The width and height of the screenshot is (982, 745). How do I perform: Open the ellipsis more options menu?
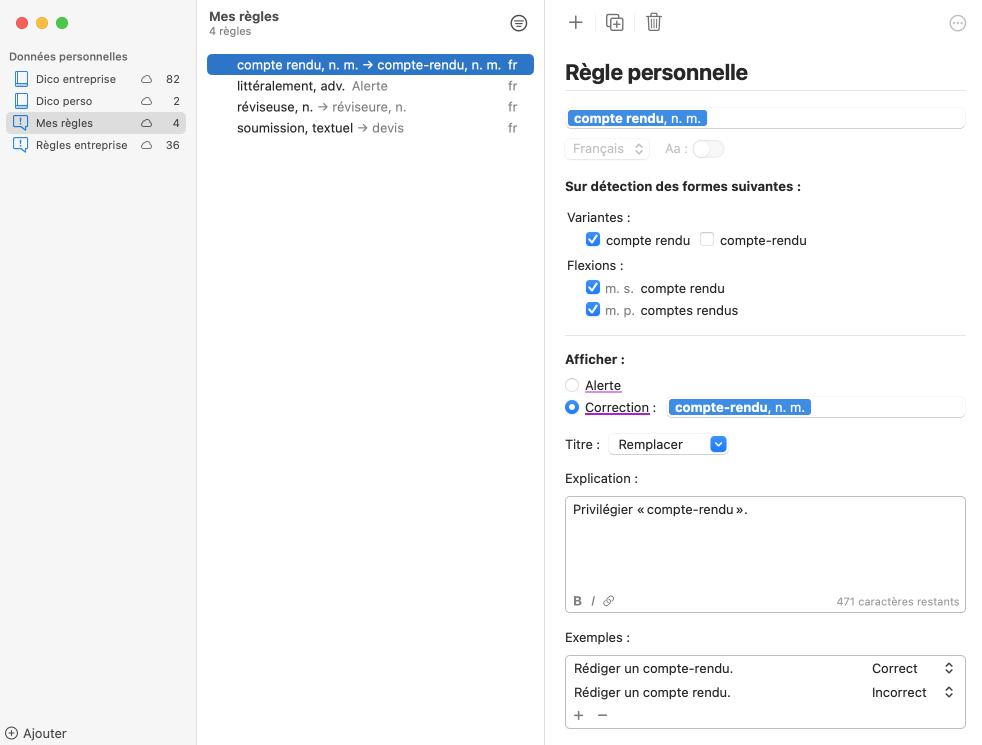point(957,23)
